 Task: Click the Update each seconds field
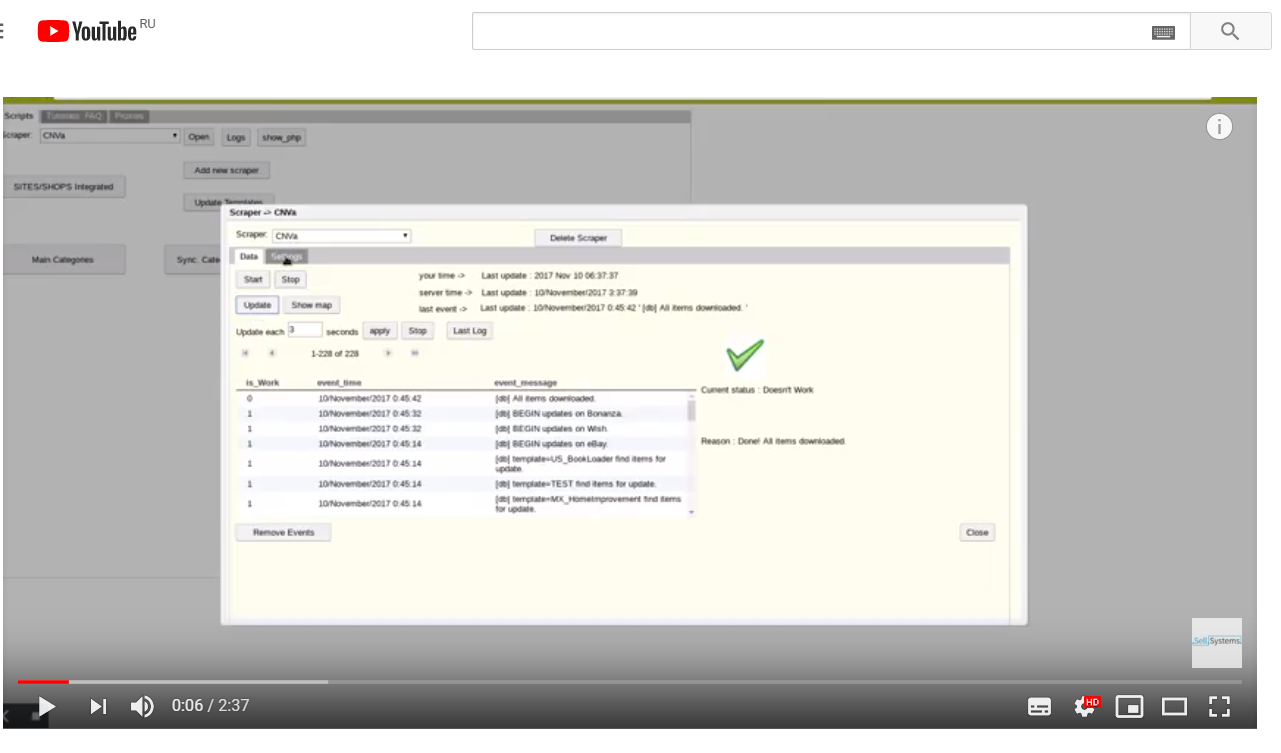[x=305, y=329]
